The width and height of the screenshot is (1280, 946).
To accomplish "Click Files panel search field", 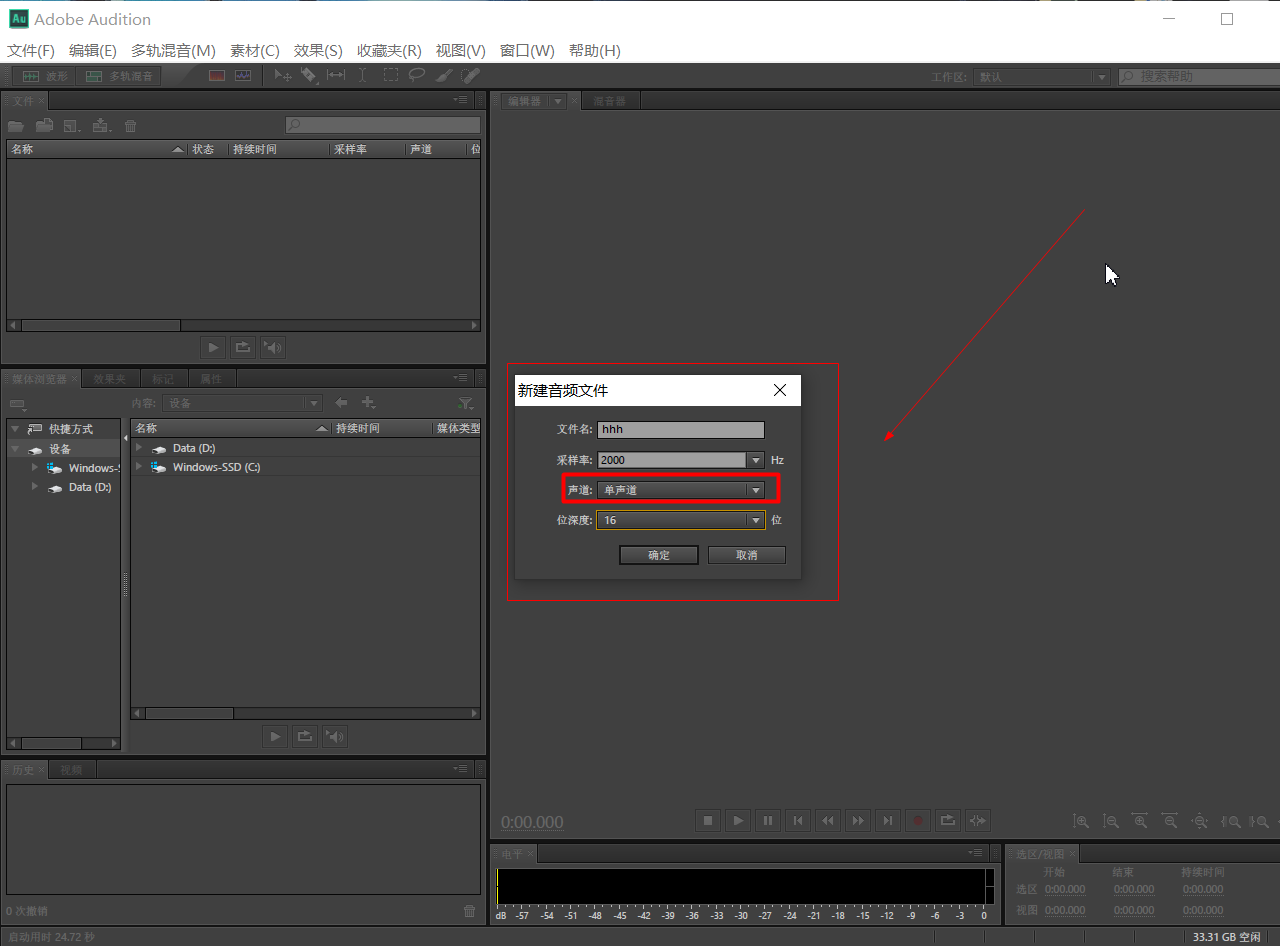I will pyautogui.click(x=382, y=125).
